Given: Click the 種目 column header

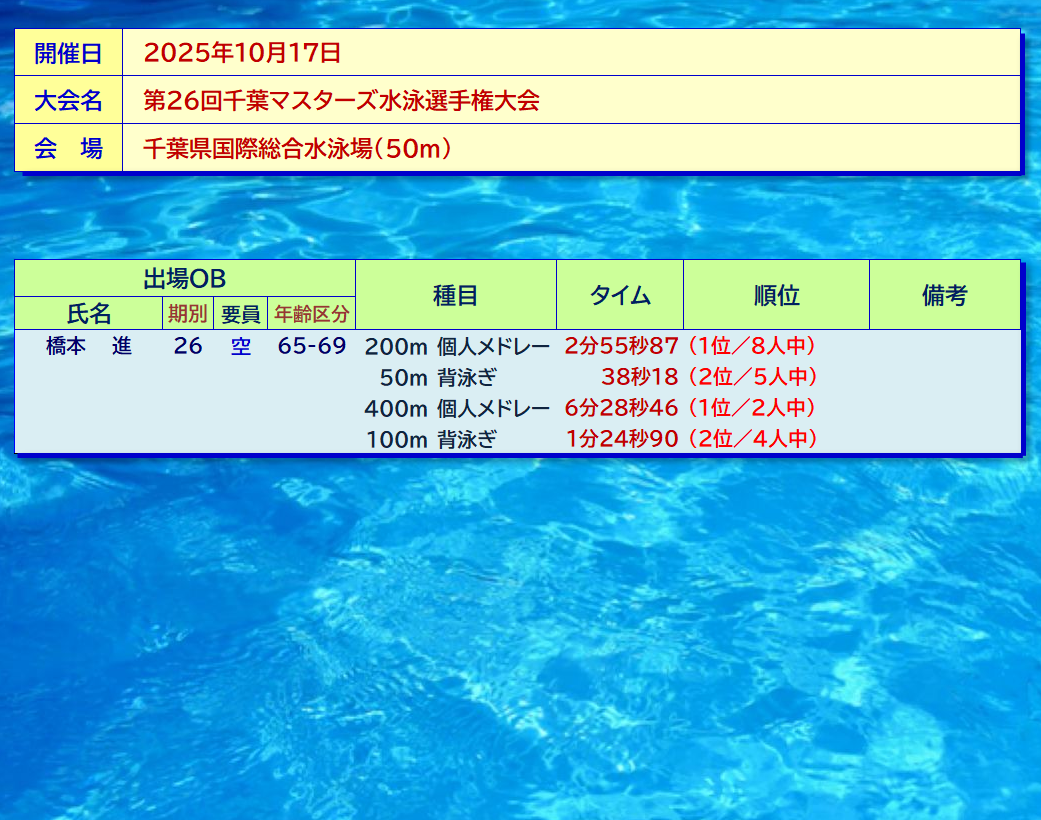Looking at the screenshot, I should pyautogui.click(x=455, y=295).
